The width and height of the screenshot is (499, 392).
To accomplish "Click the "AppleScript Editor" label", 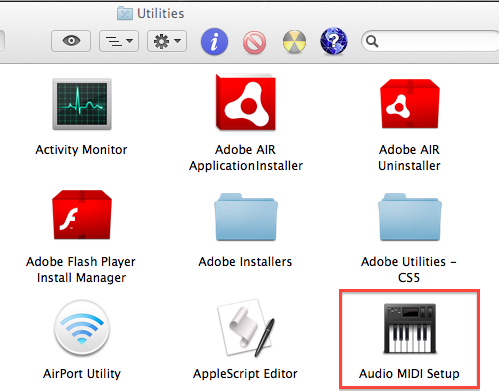I will pyautogui.click(x=245, y=374).
